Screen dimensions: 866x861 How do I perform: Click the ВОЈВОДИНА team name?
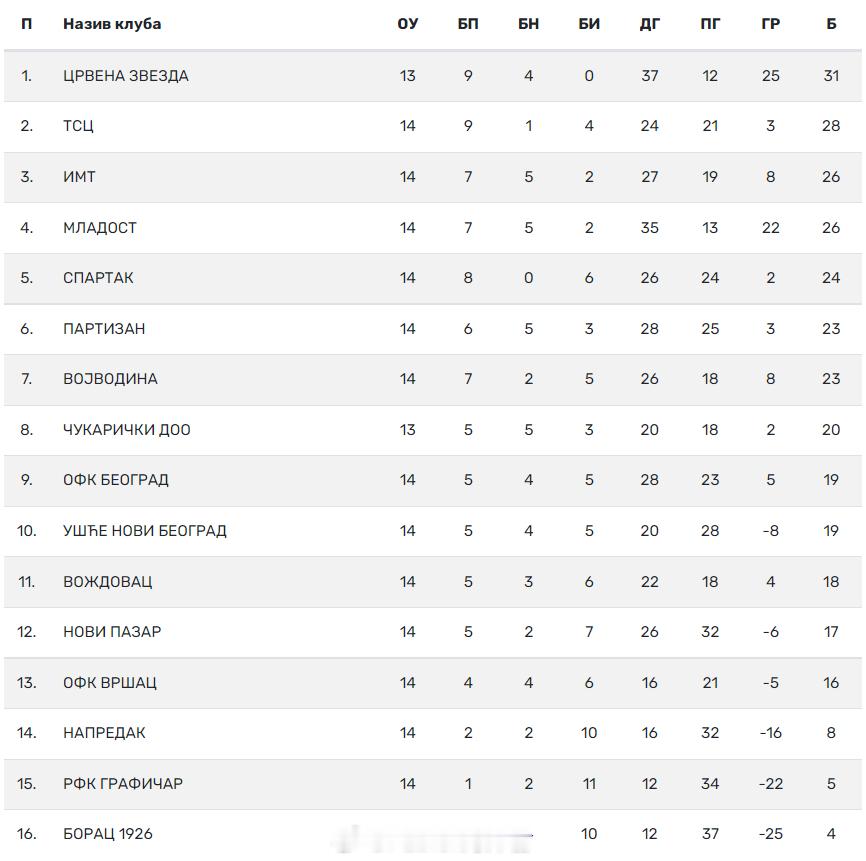110,379
